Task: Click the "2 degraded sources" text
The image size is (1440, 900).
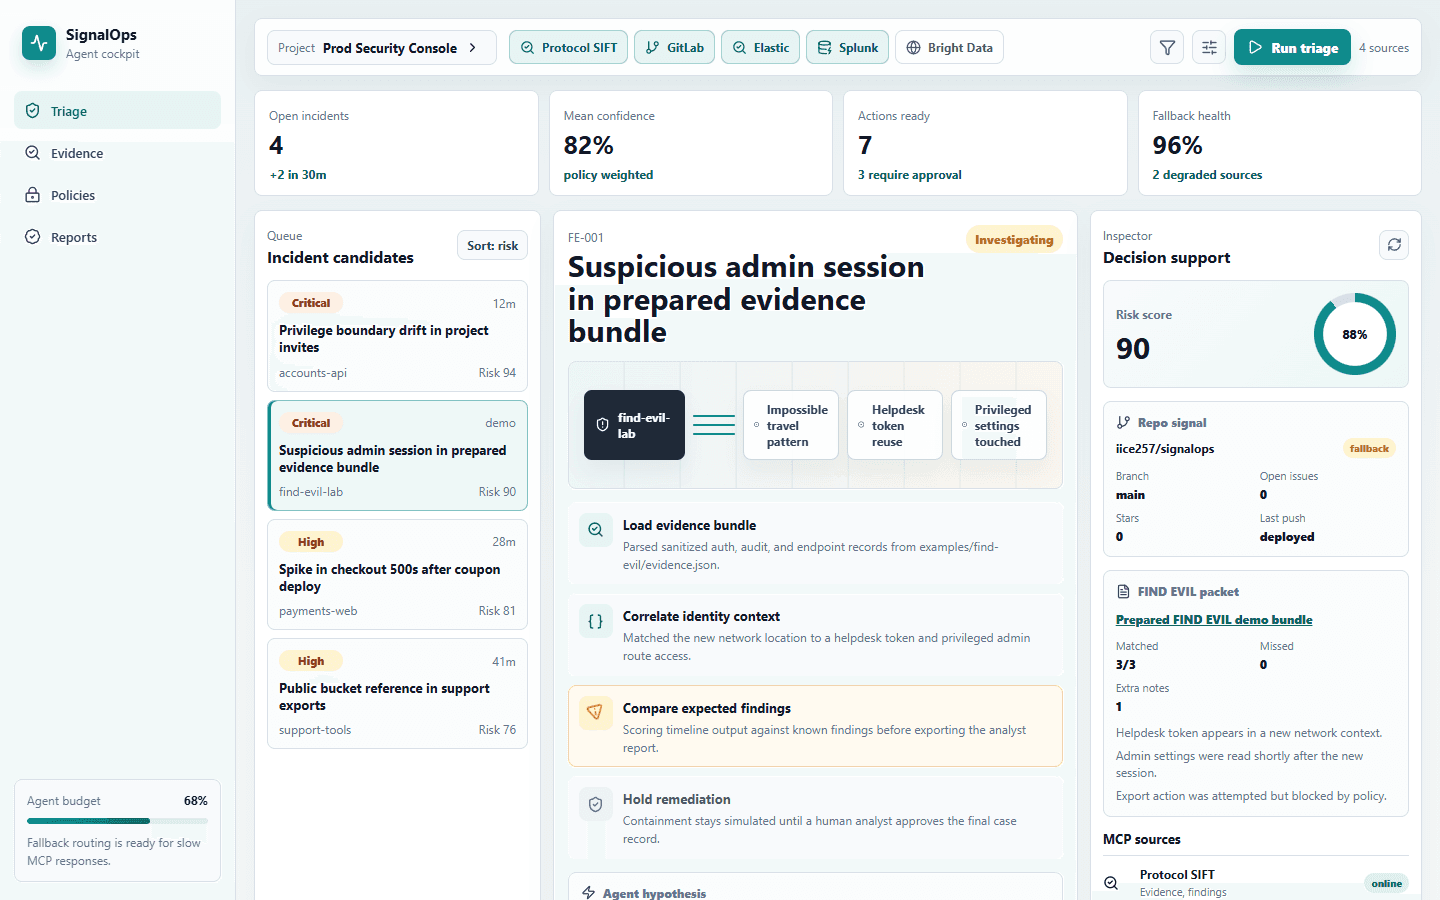Action: (x=1207, y=175)
